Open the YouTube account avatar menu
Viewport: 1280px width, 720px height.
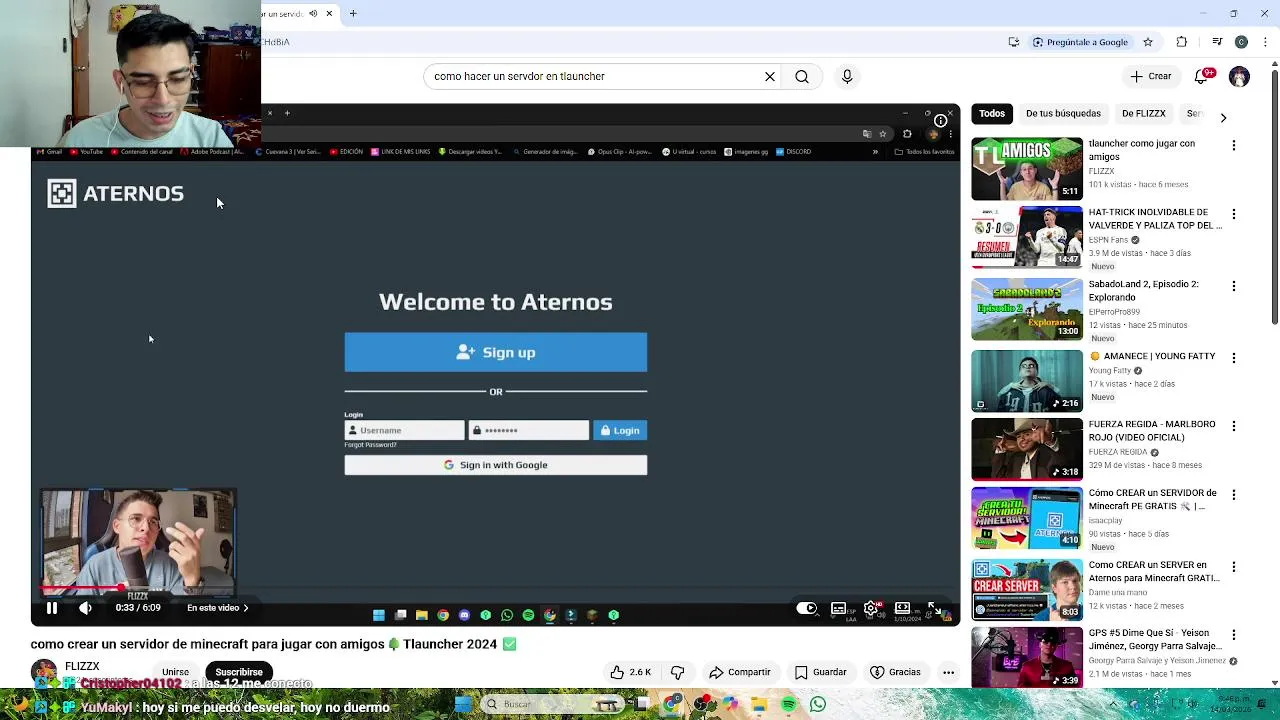[1239, 76]
